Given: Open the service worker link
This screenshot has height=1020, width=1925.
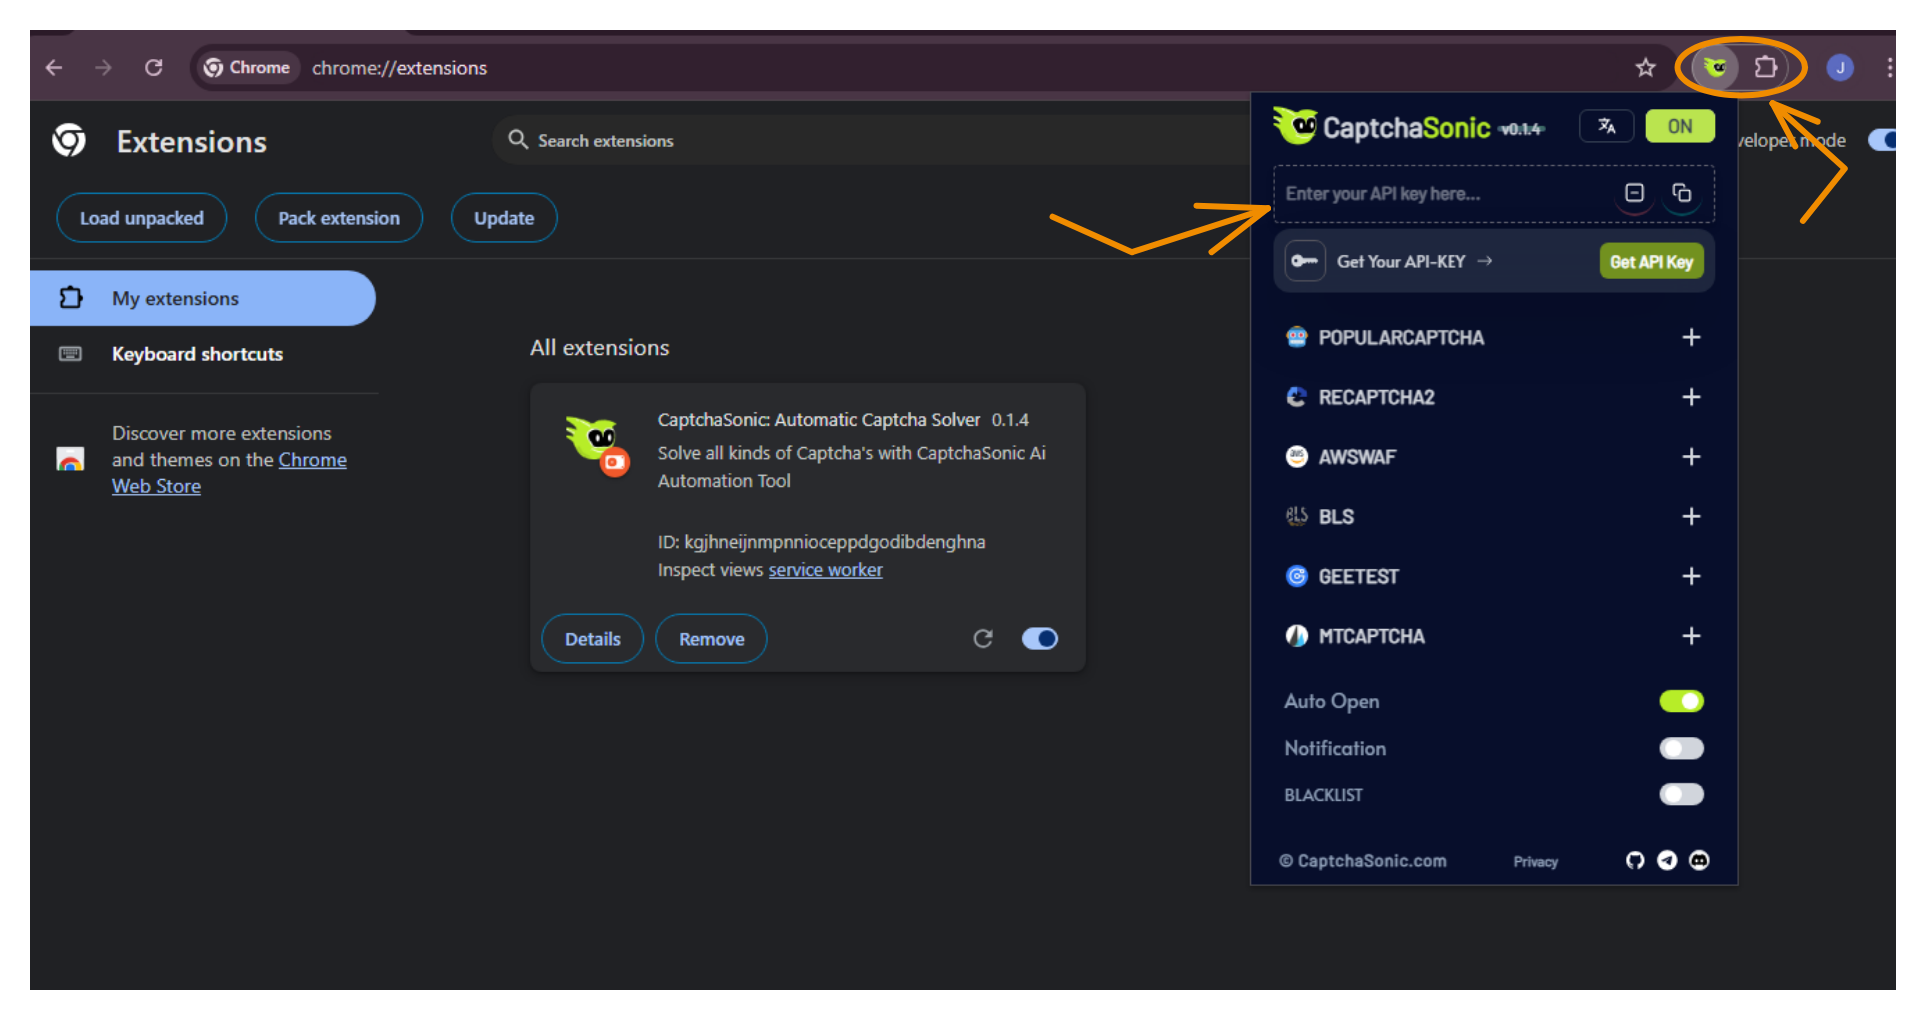Looking at the screenshot, I should [x=825, y=571].
